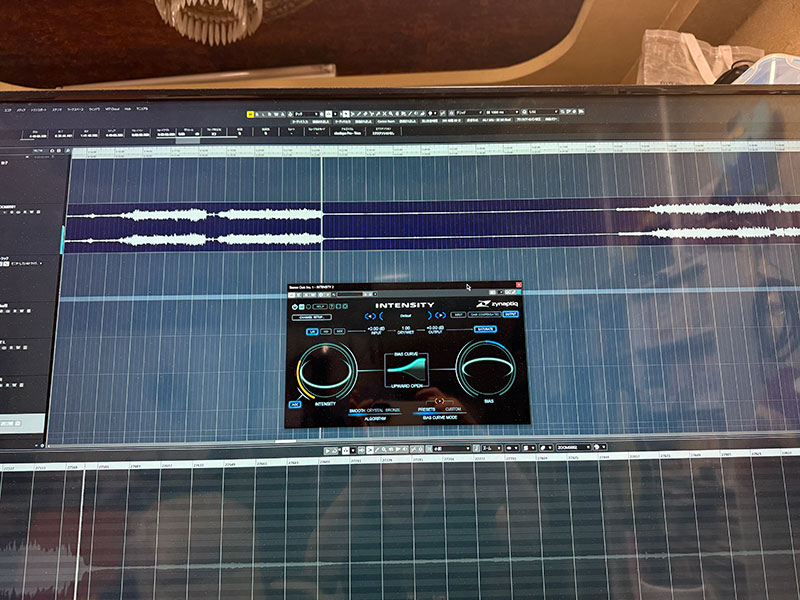Toggle the AGC button beside the Intensity knob
The height and width of the screenshot is (600, 800).
click(x=295, y=405)
